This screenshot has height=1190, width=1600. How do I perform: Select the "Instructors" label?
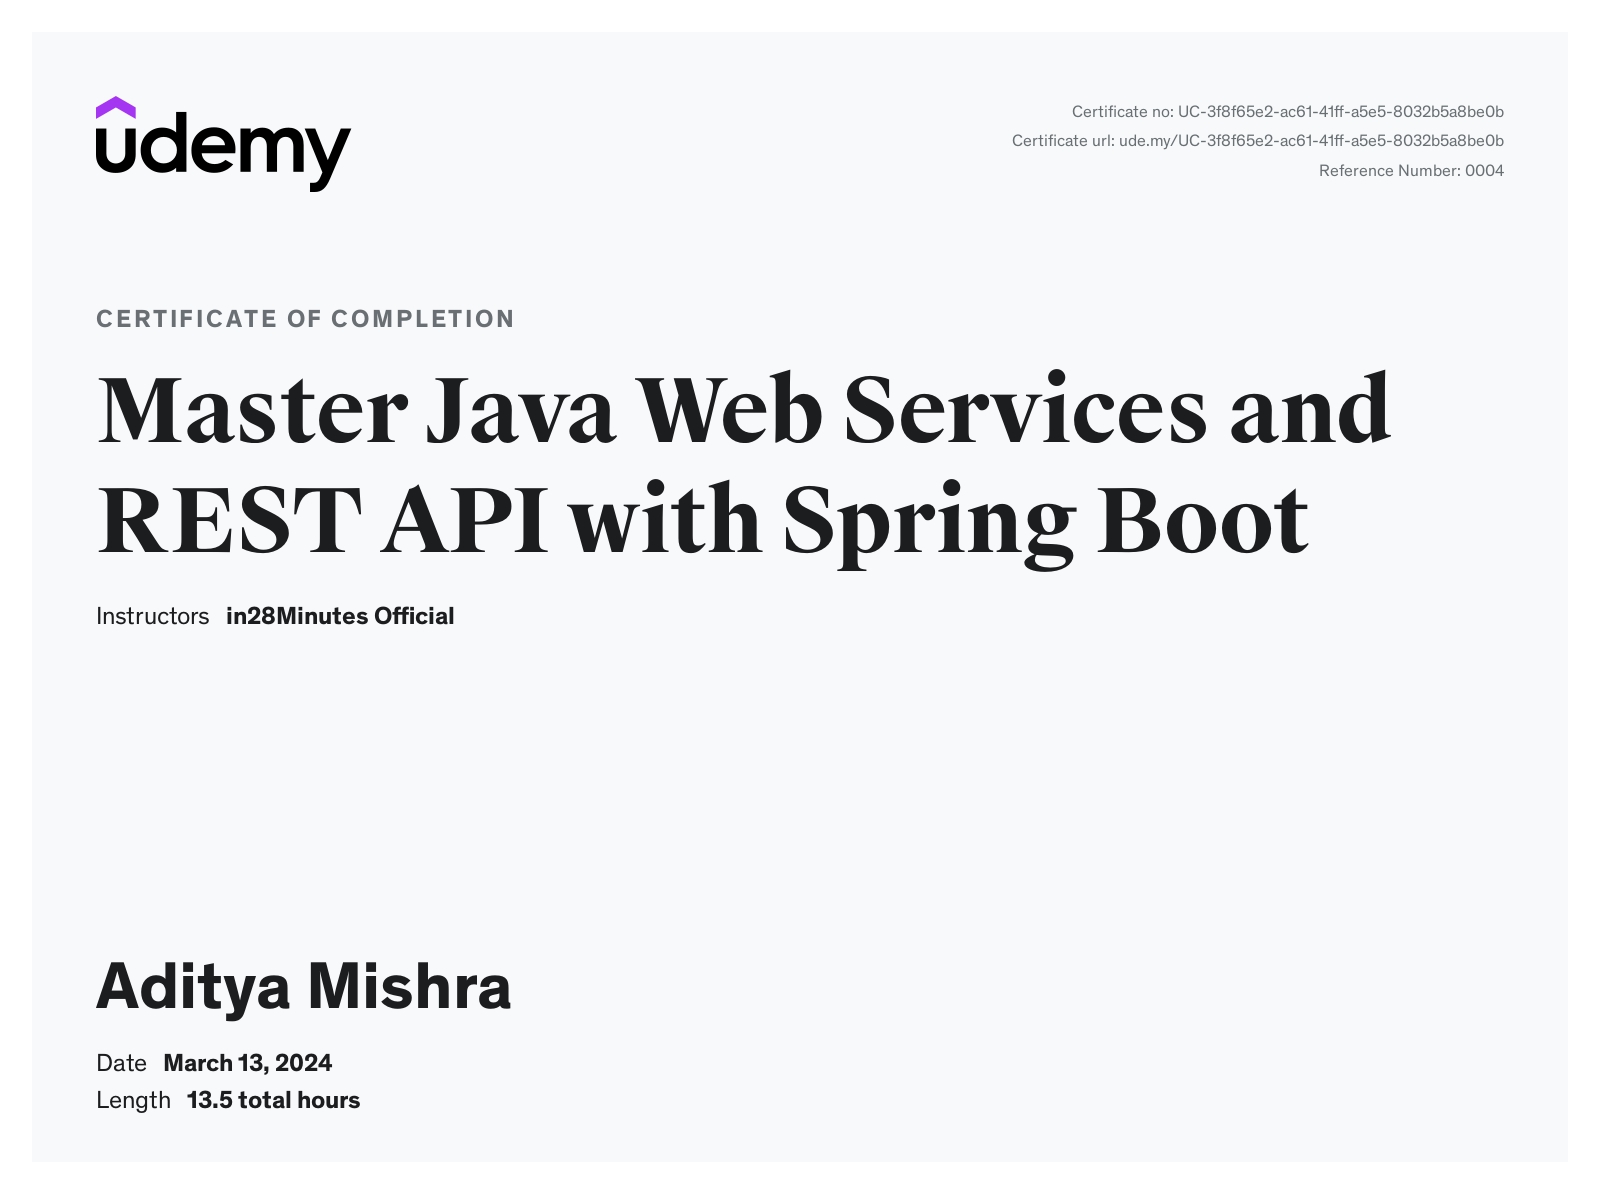(x=152, y=616)
